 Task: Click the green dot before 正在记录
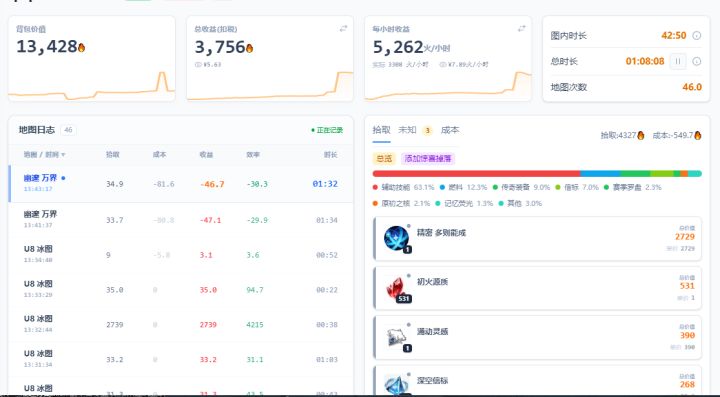pos(313,130)
